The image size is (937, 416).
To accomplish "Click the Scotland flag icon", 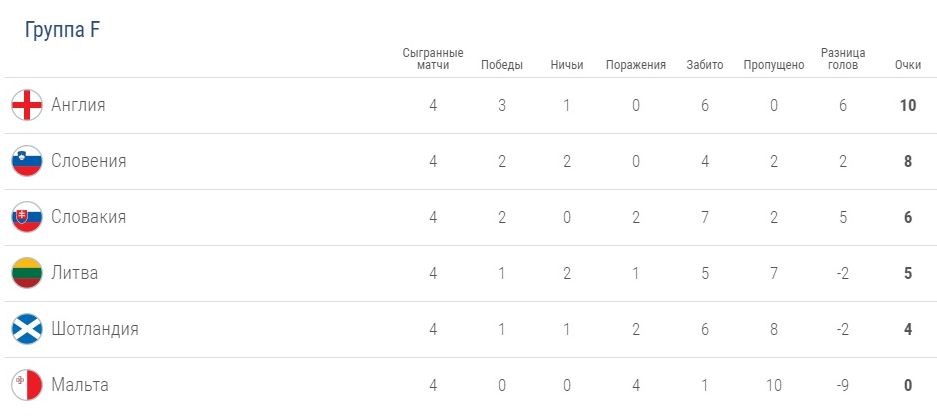I will 27,329.
